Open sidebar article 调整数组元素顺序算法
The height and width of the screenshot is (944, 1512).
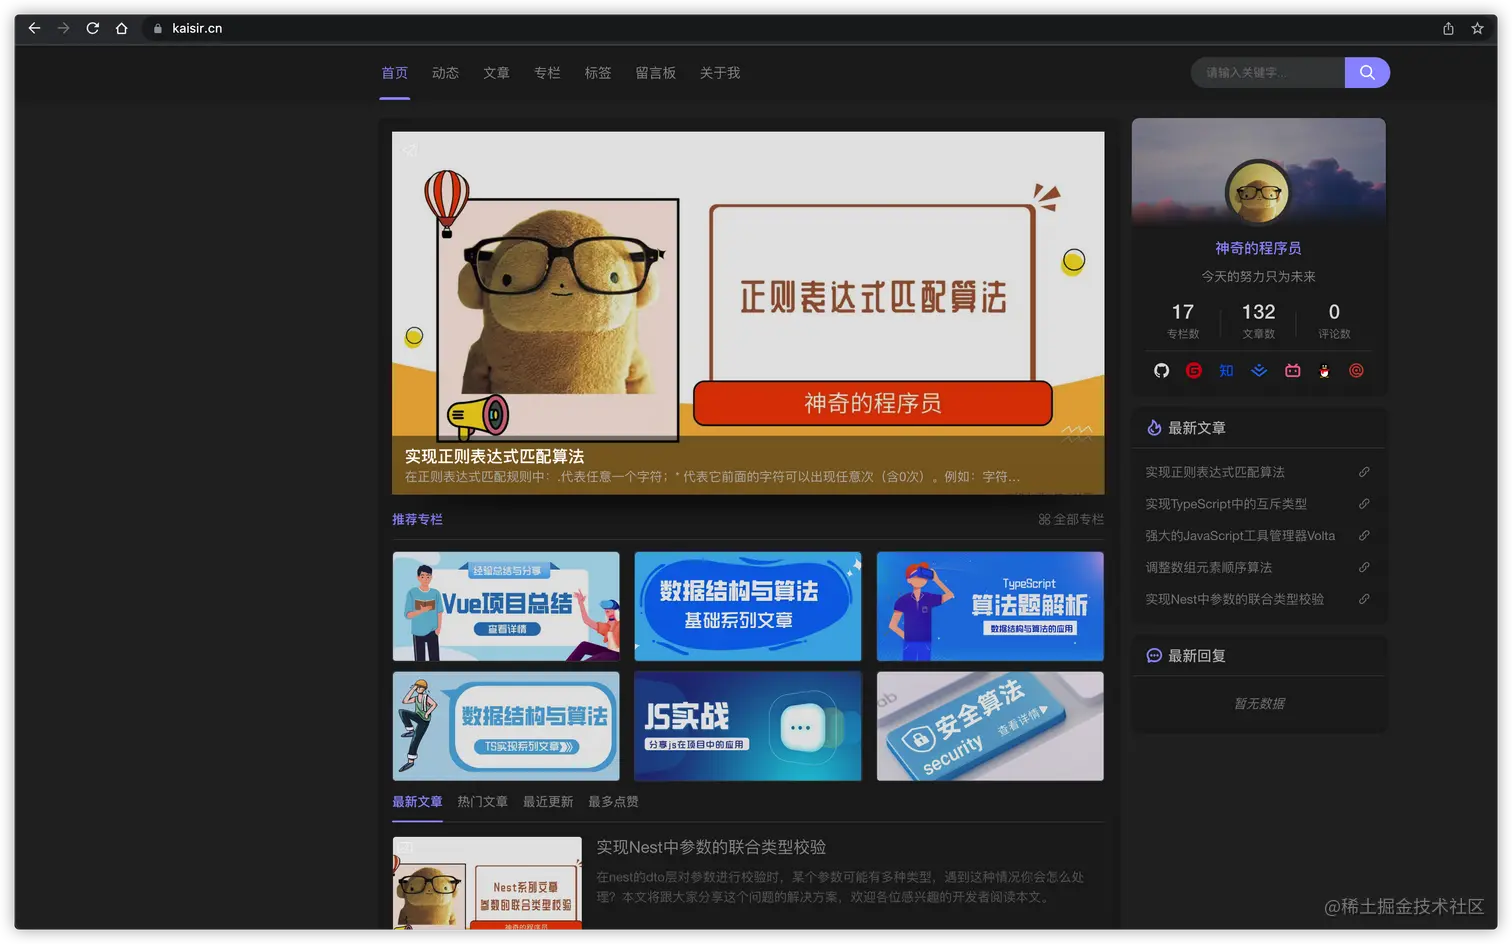point(1209,567)
